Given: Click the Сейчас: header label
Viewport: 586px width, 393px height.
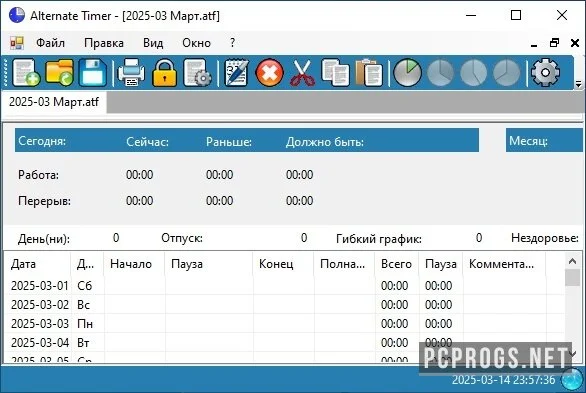Looking at the screenshot, I should (147, 142).
